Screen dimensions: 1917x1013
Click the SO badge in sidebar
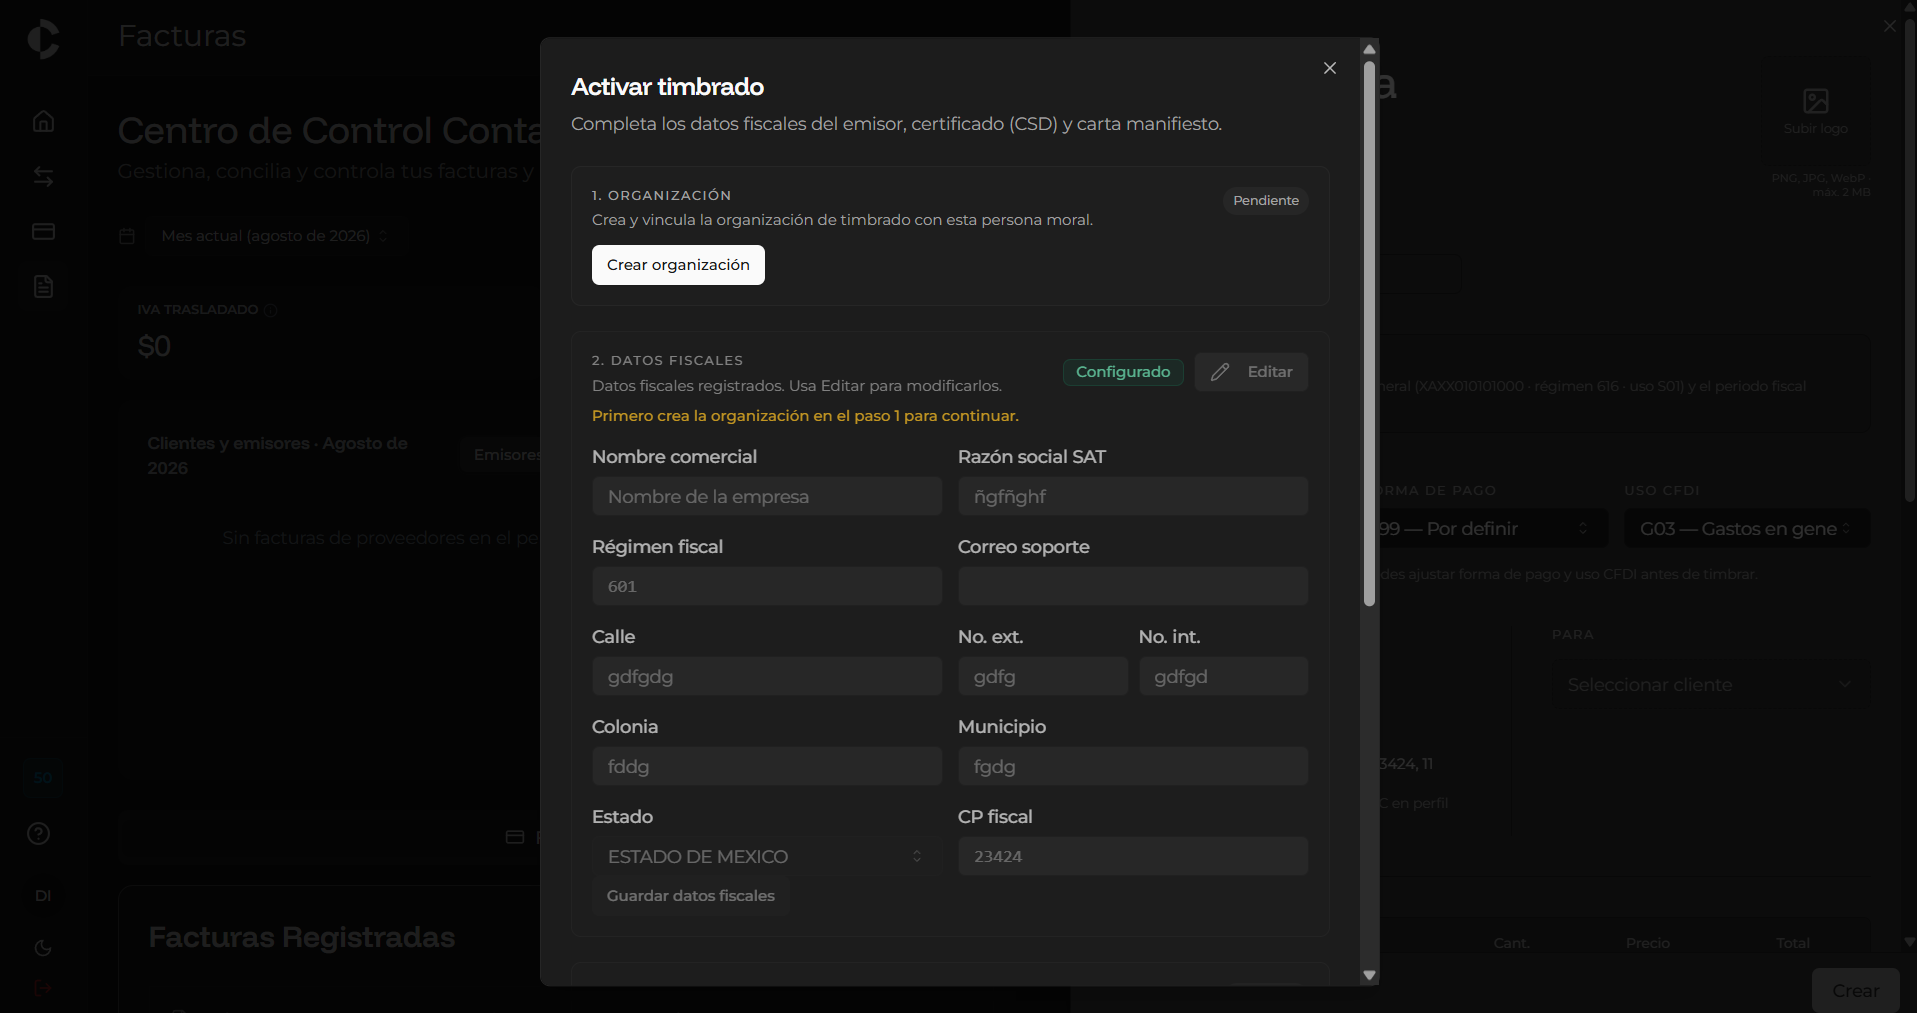(x=43, y=777)
